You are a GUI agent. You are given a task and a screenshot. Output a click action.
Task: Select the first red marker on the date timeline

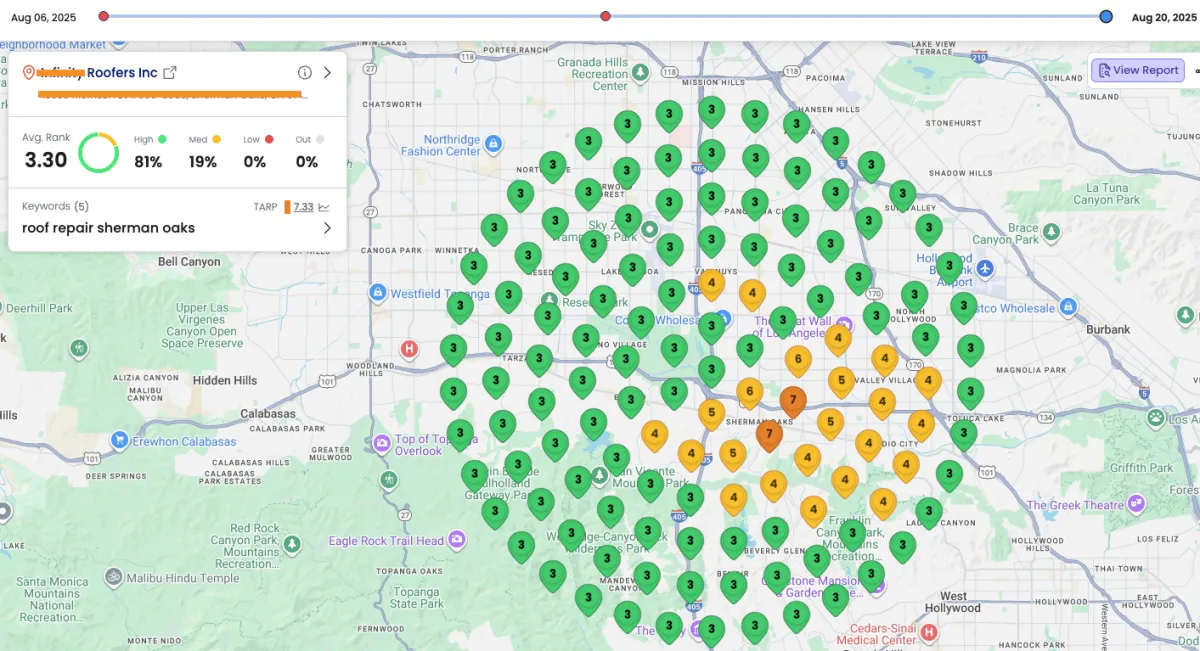tap(104, 16)
